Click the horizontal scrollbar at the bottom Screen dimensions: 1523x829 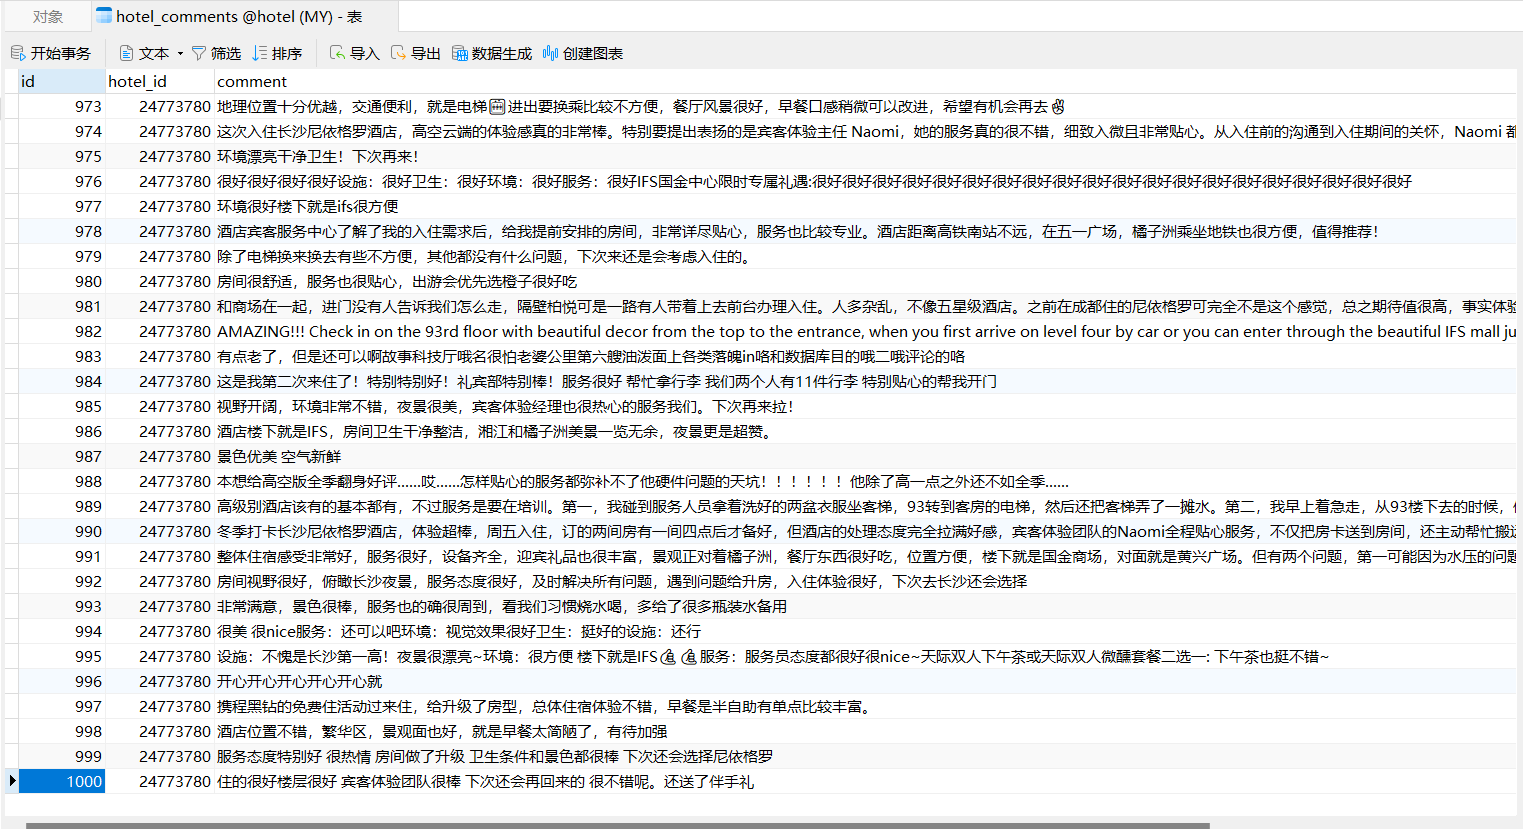[617, 825]
